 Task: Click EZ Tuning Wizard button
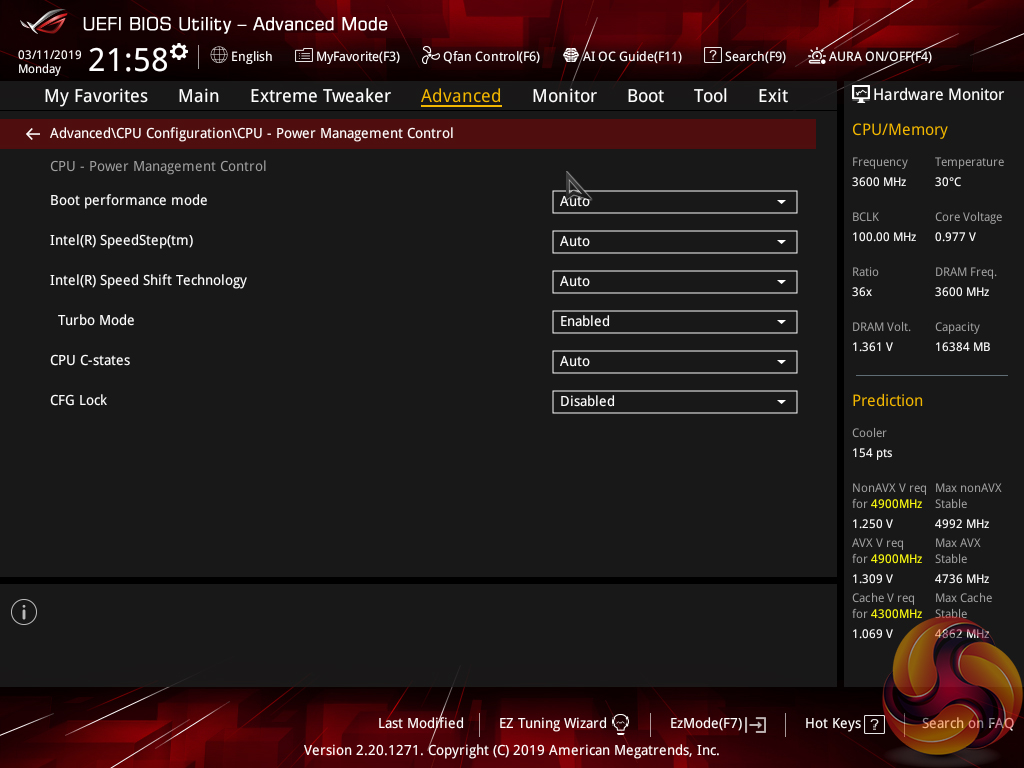point(564,723)
